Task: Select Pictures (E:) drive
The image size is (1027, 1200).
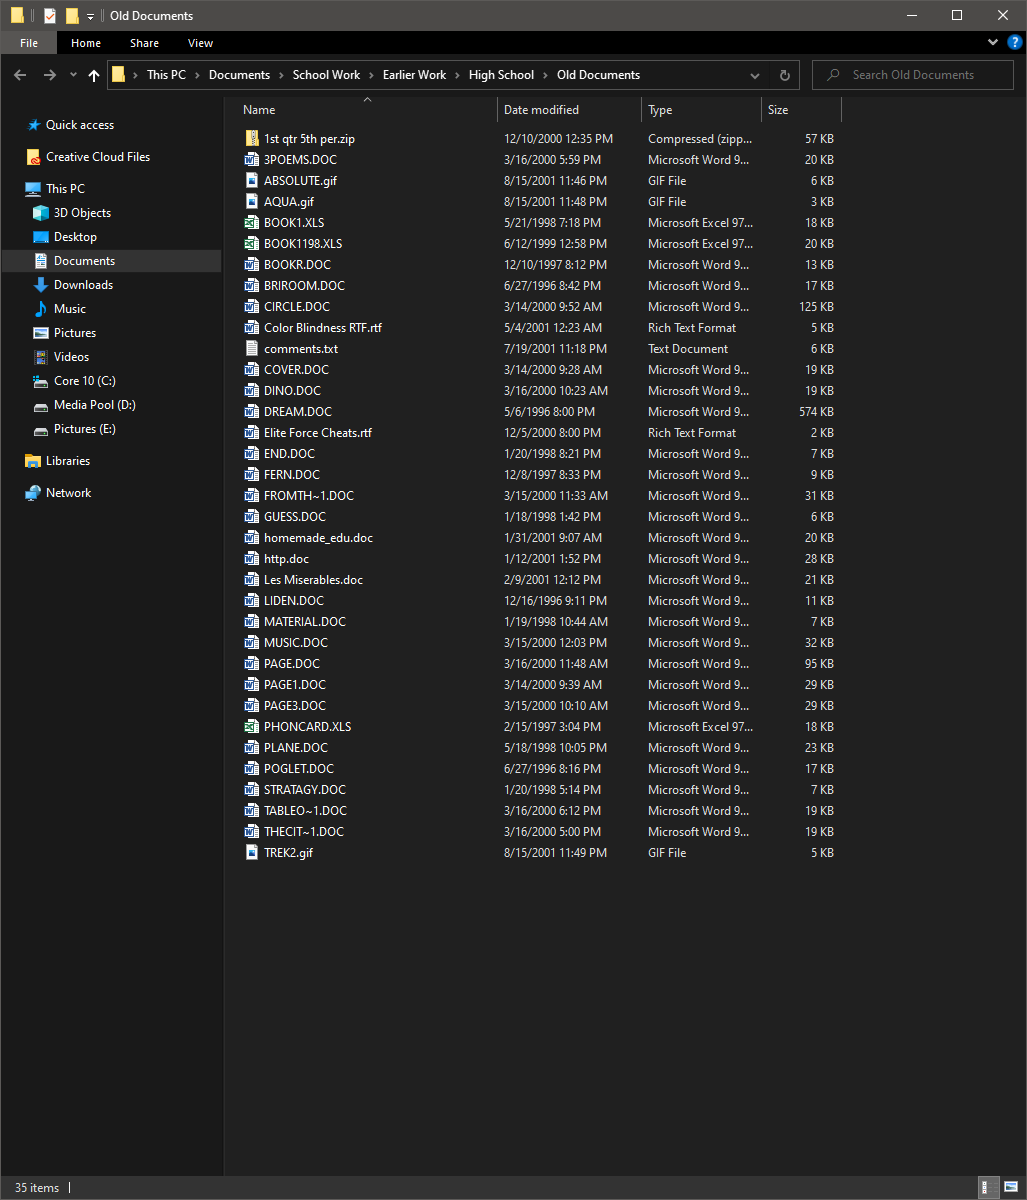Action: [85, 429]
